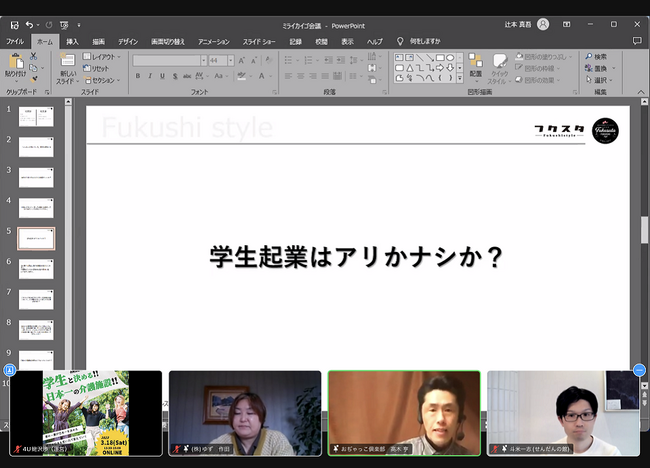The image size is (650, 468).
Task: Click the Cut scissors icon
Action: [x=34, y=57]
